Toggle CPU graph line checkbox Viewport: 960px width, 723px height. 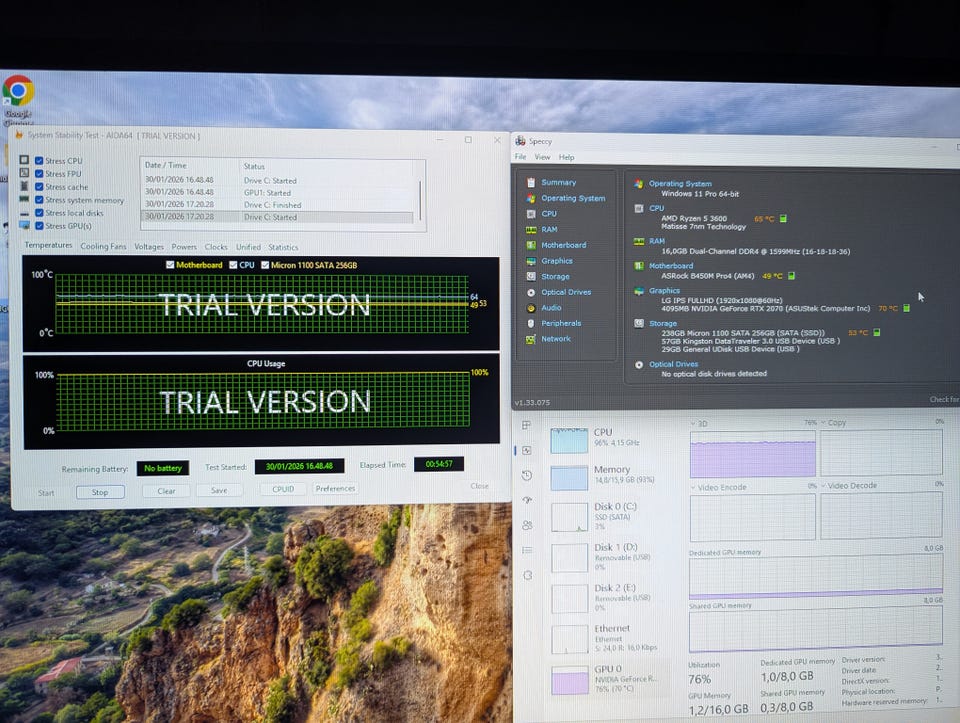(x=233, y=265)
